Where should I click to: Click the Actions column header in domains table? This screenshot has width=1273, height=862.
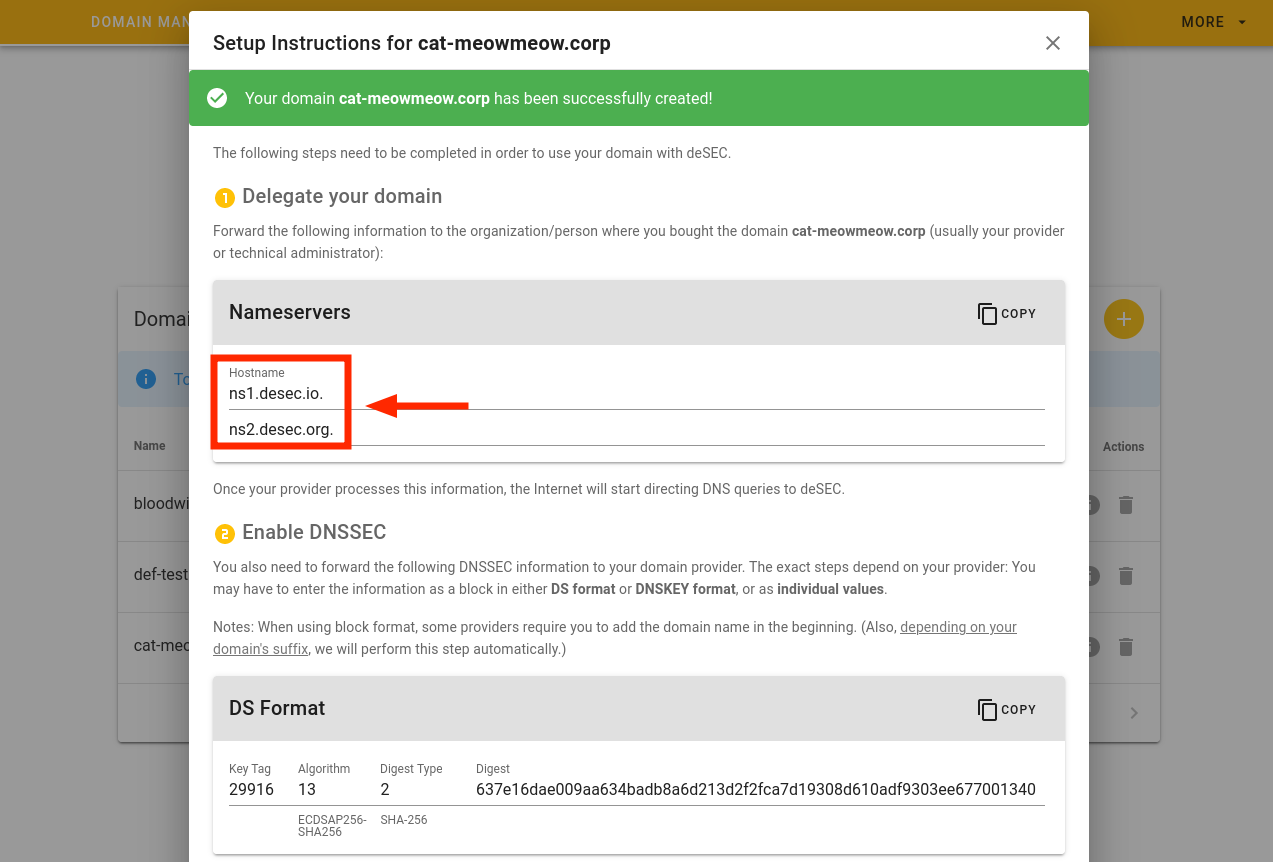click(x=1123, y=447)
